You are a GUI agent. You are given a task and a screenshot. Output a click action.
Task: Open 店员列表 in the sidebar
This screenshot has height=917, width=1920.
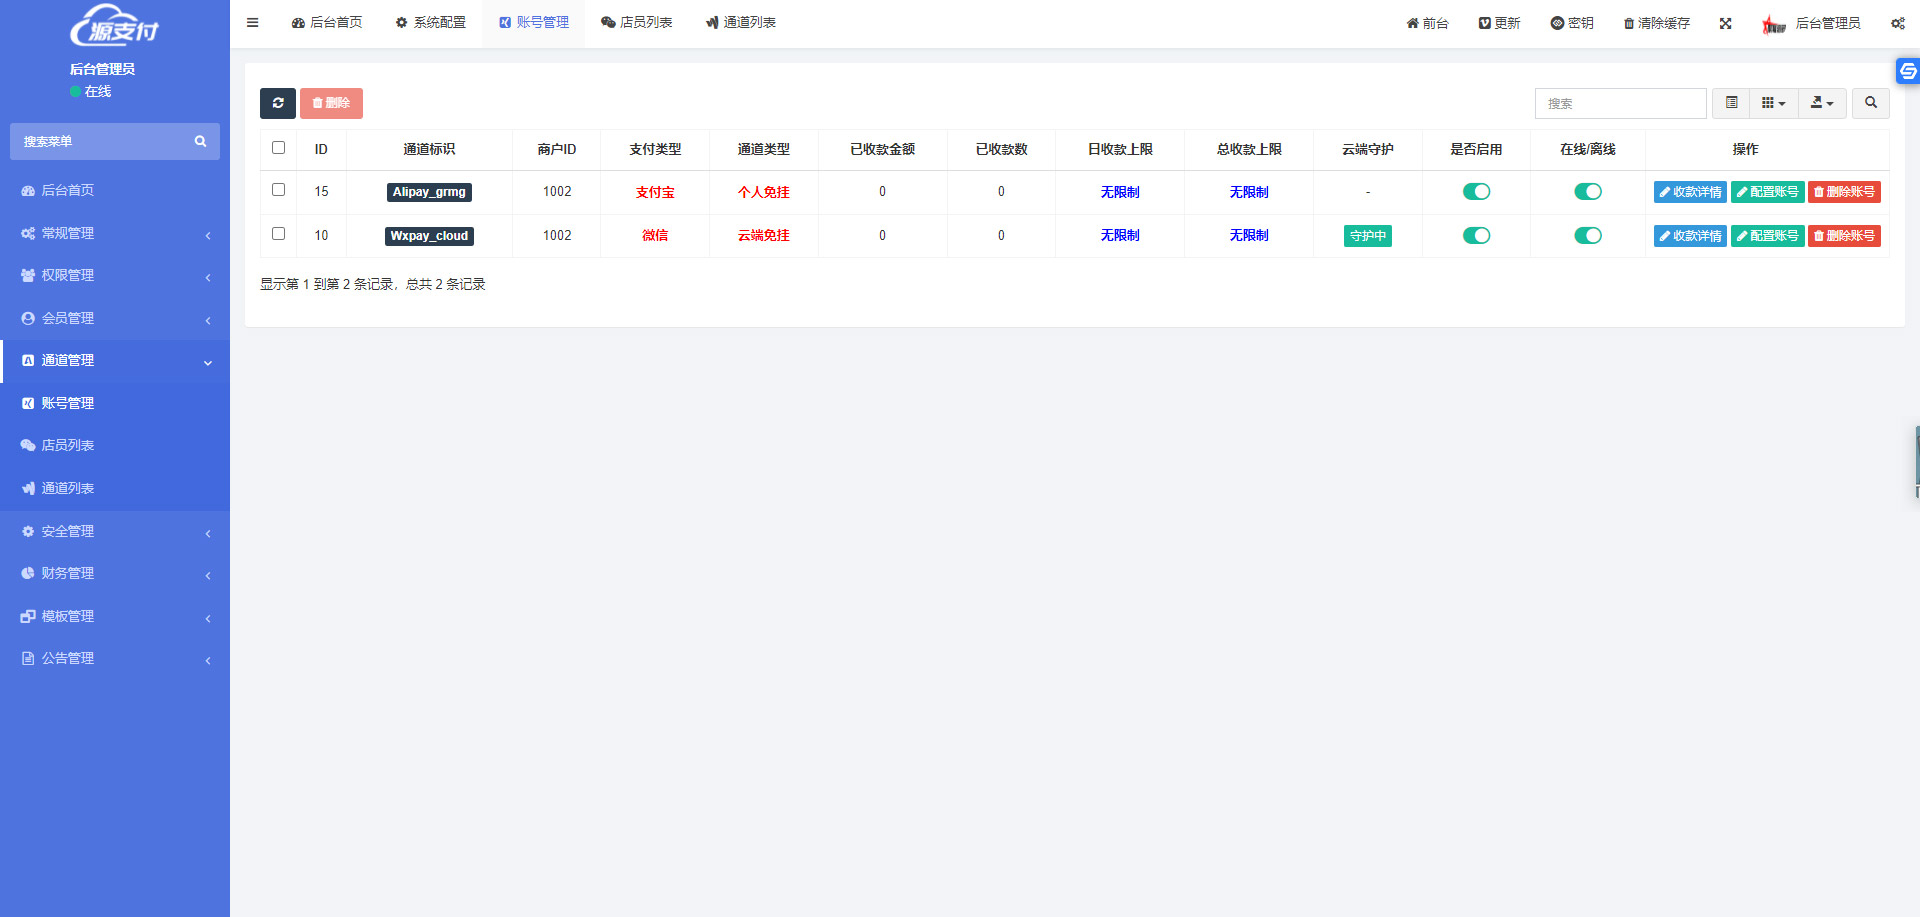click(x=67, y=446)
